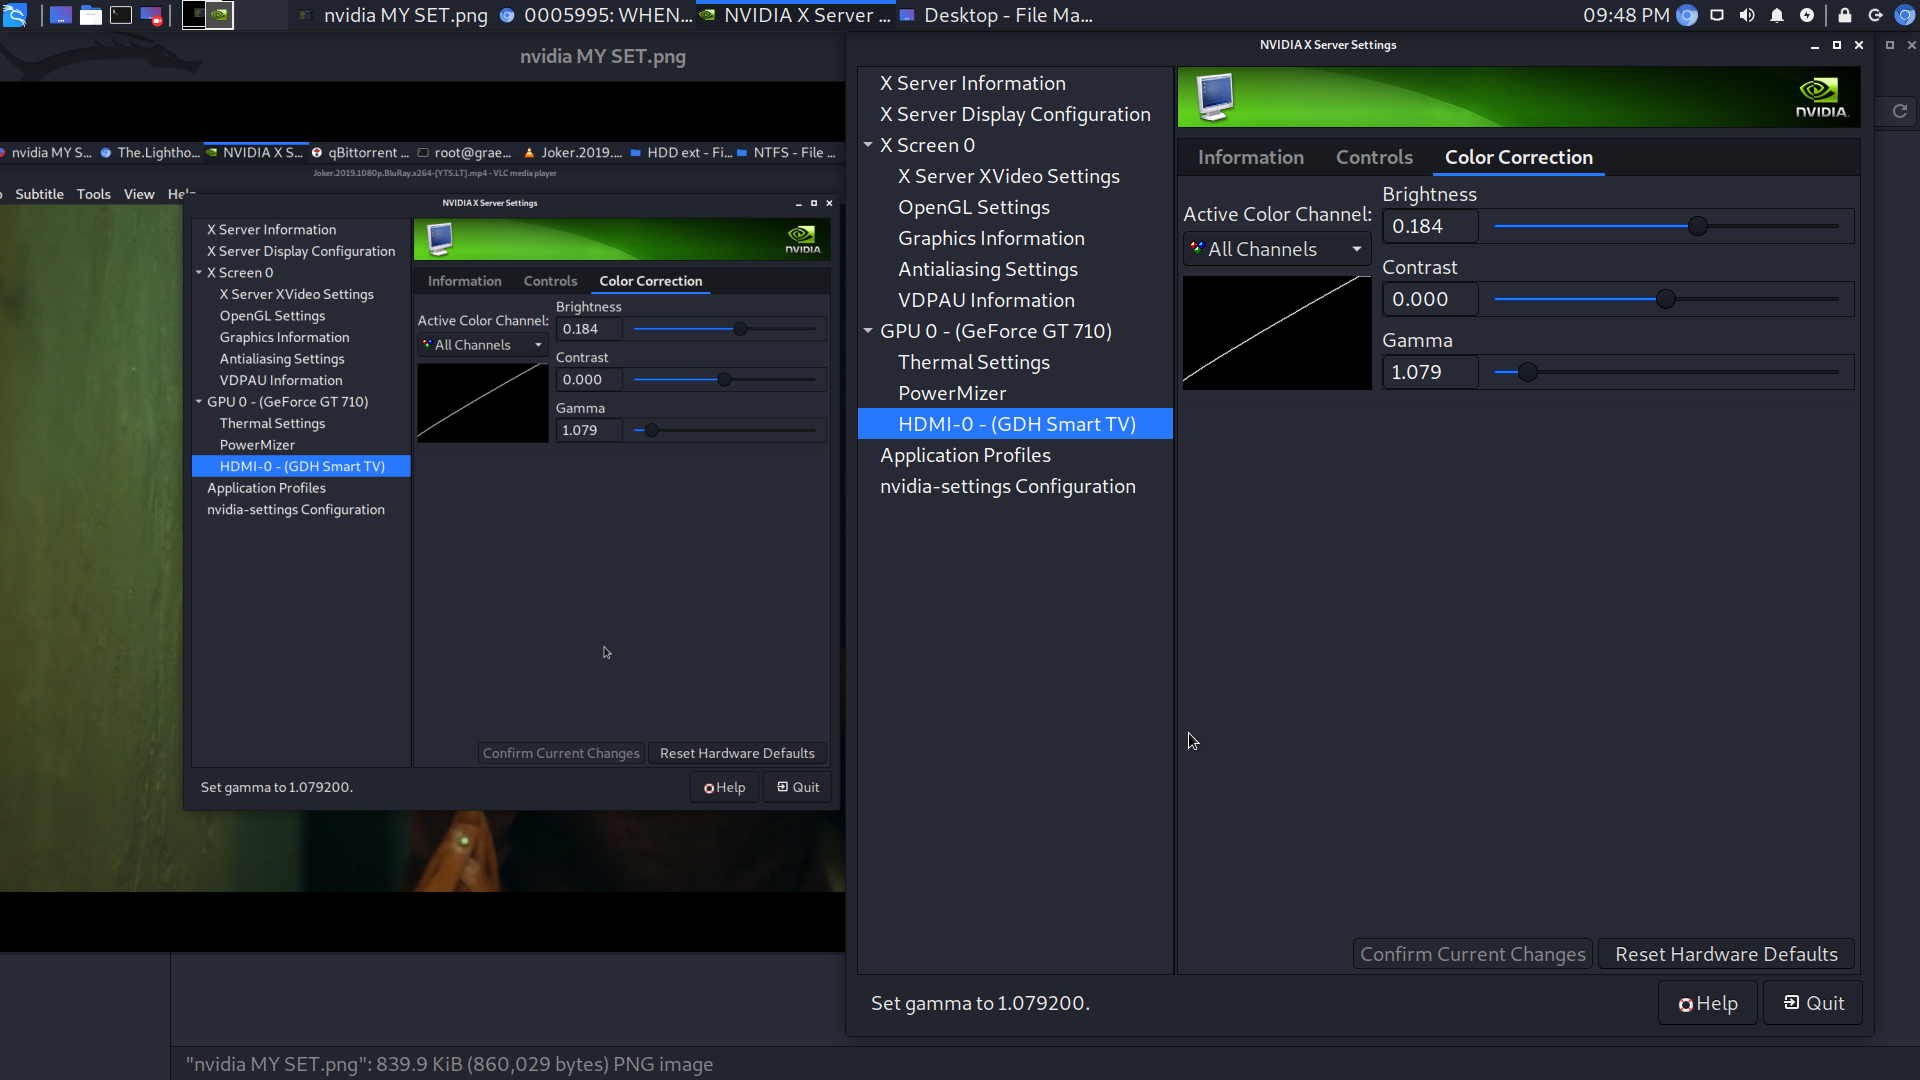Image resolution: width=1920 pixels, height=1080 pixels.
Task: Click the log out arrow icon
Action: point(1875,15)
